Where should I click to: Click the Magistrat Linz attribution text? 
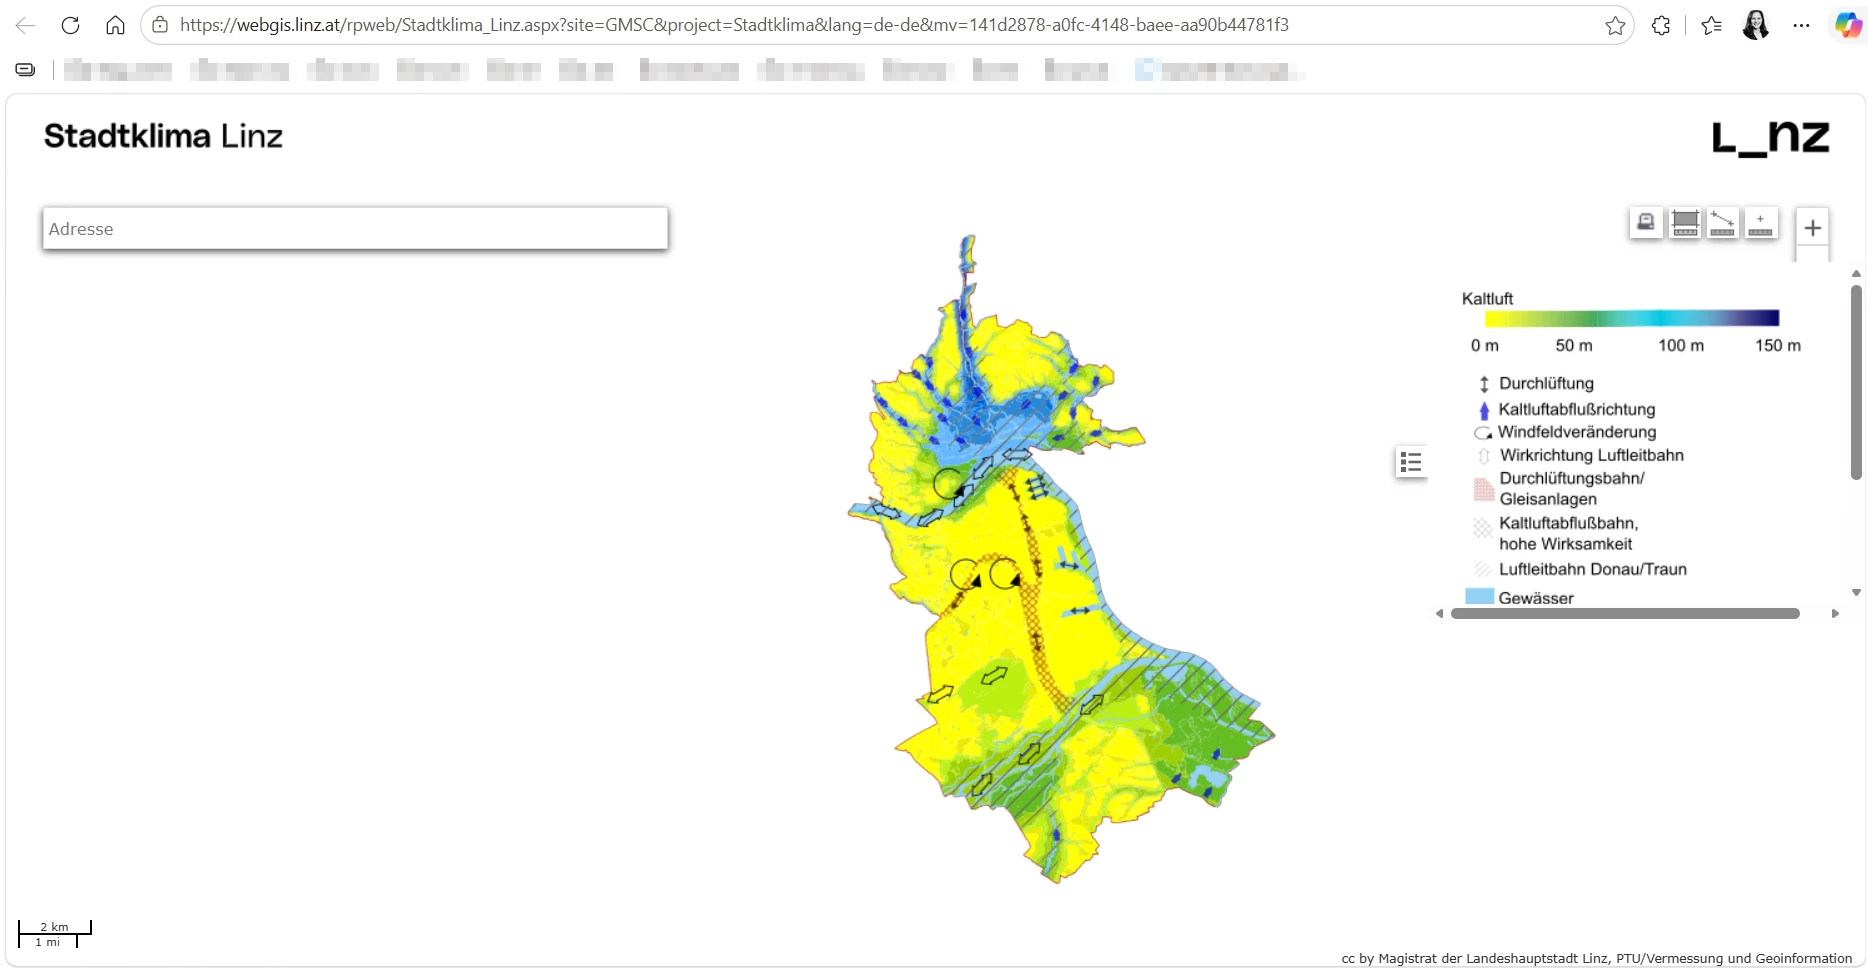1596,958
